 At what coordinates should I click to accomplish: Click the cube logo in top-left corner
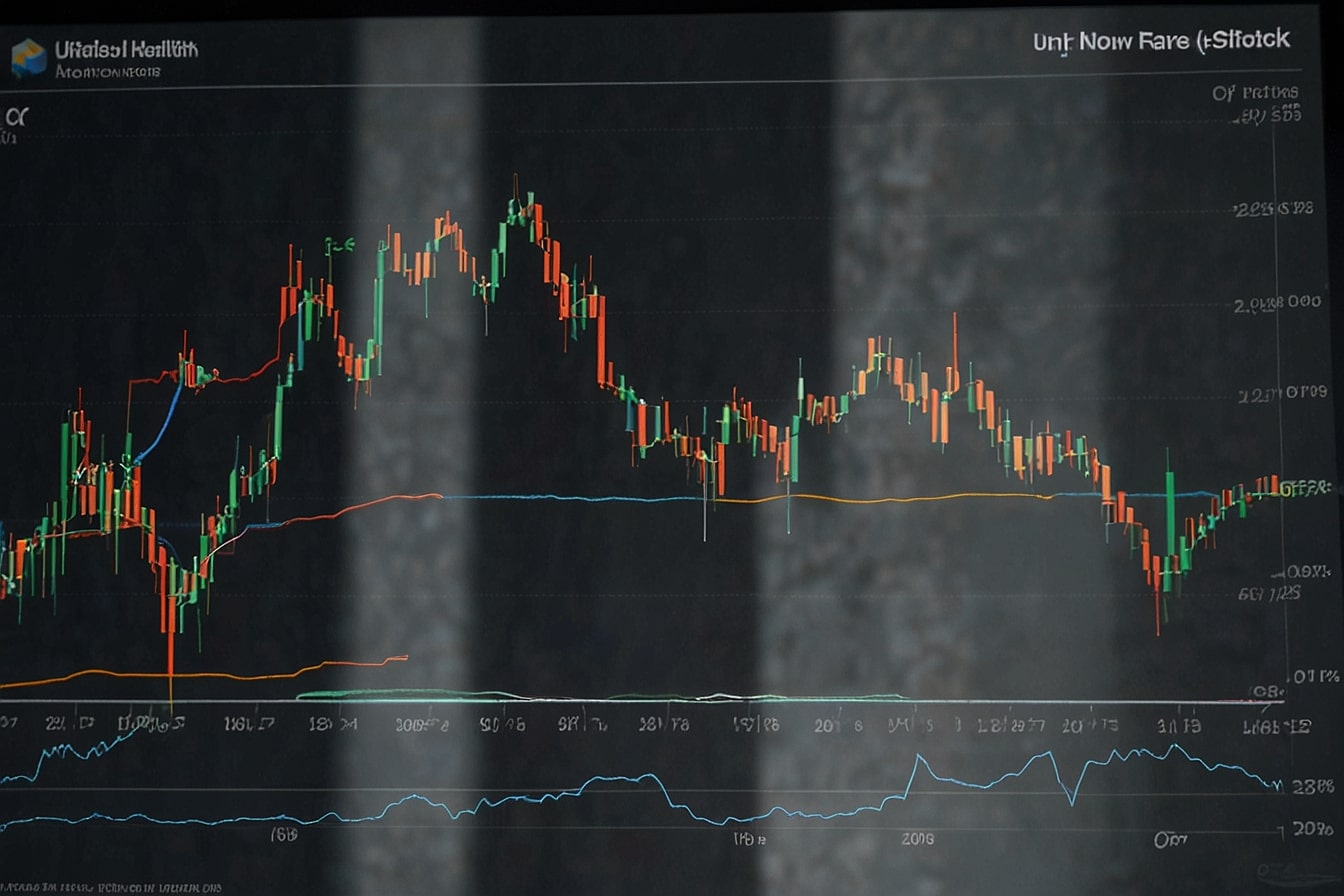pyautogui.click(x=28, y=57)
